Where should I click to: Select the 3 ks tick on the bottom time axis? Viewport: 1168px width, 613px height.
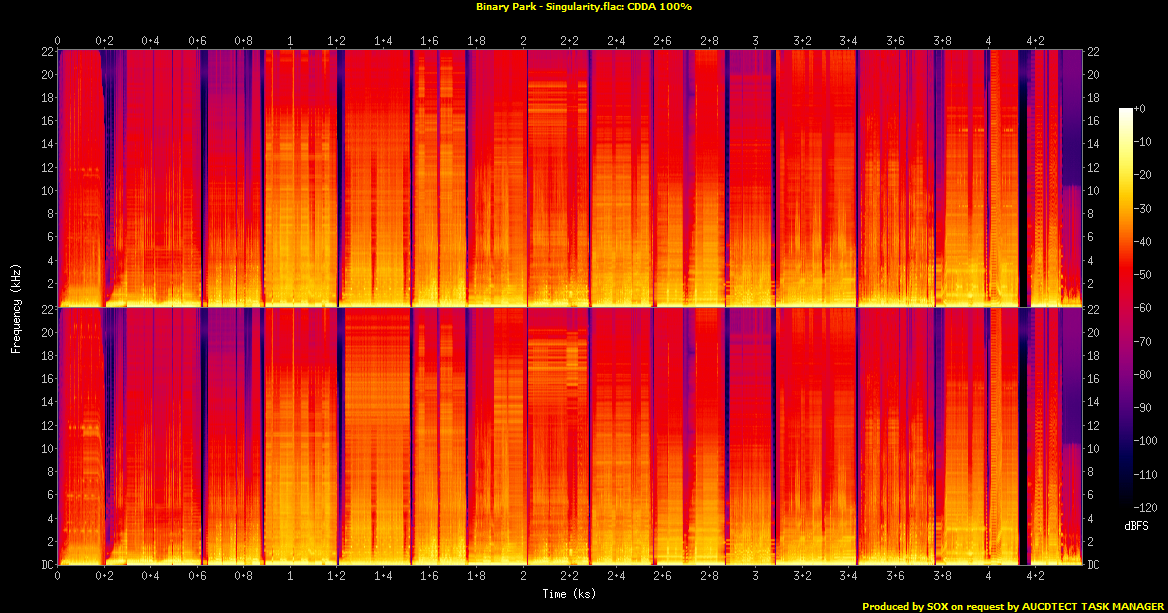tap(756, 577)
